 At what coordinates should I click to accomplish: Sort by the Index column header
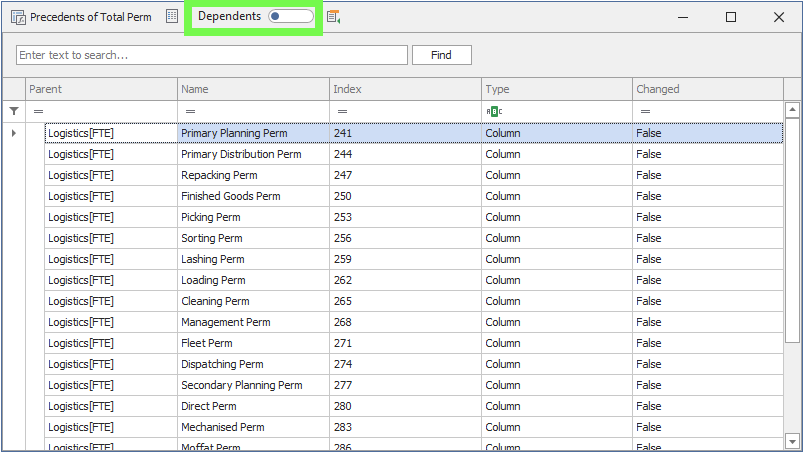click(405, 89)
